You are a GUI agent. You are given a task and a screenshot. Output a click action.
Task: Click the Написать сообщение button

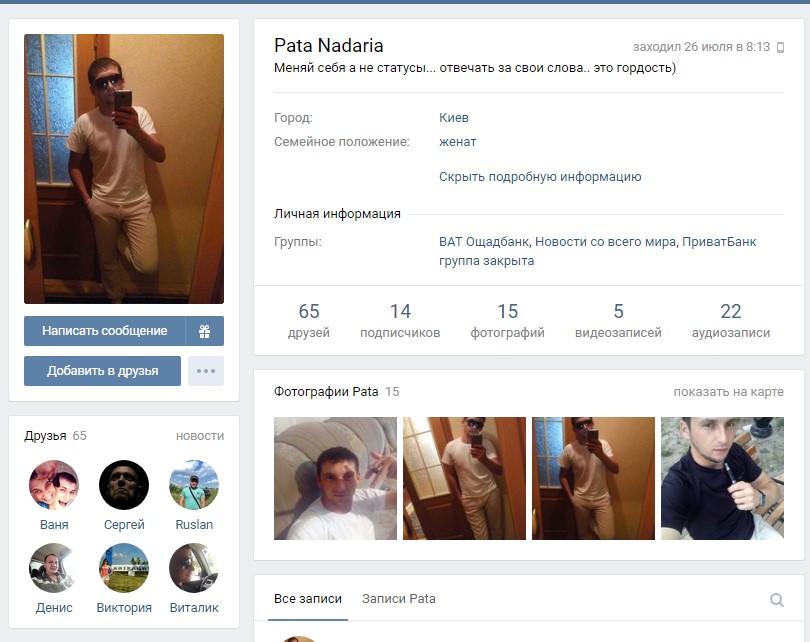(x=104, y=331)
